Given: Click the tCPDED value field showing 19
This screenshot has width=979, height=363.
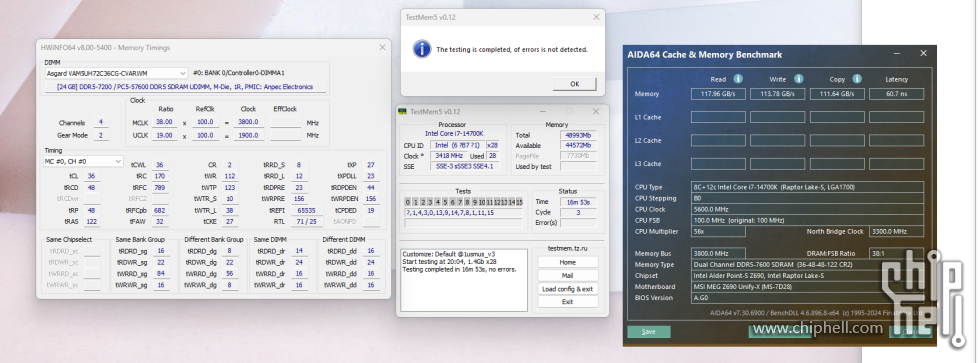Looking at the screenshot, I should tap(371, 210).
